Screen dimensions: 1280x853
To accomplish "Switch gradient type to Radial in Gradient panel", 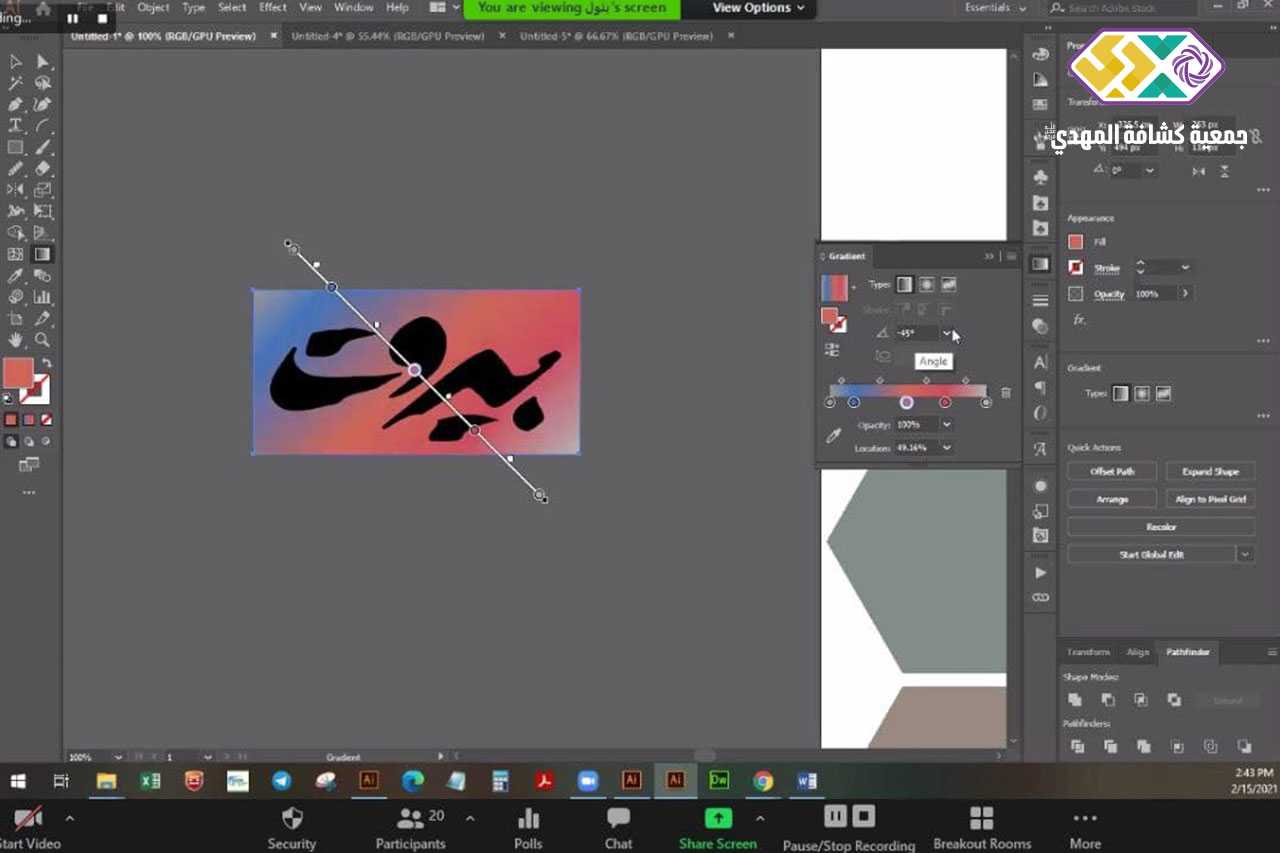I will tap(926, 285).
